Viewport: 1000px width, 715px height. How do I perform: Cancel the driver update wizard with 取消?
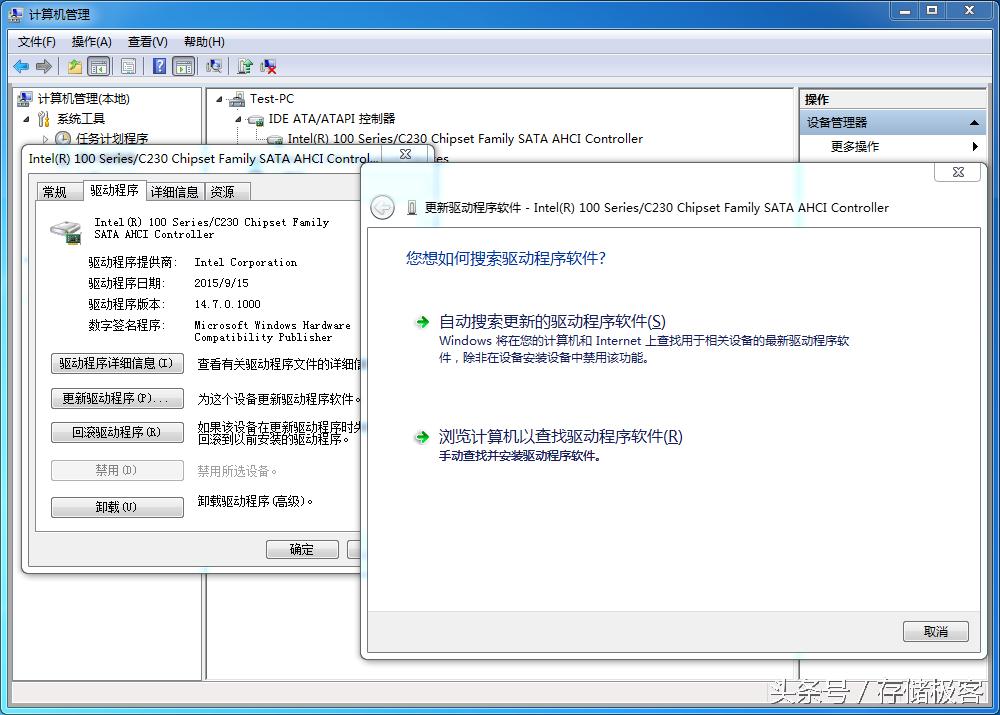click(x=935, y=631)
